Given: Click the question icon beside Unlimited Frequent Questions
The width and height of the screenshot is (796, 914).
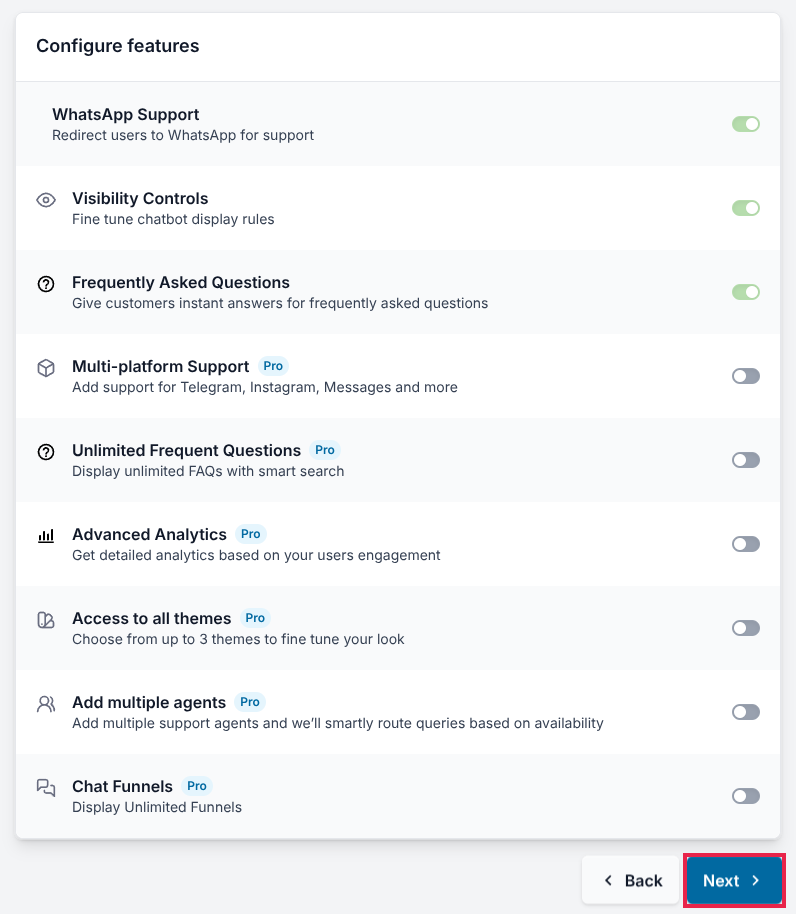Looking at the screenshot, I should coord(46,452).
